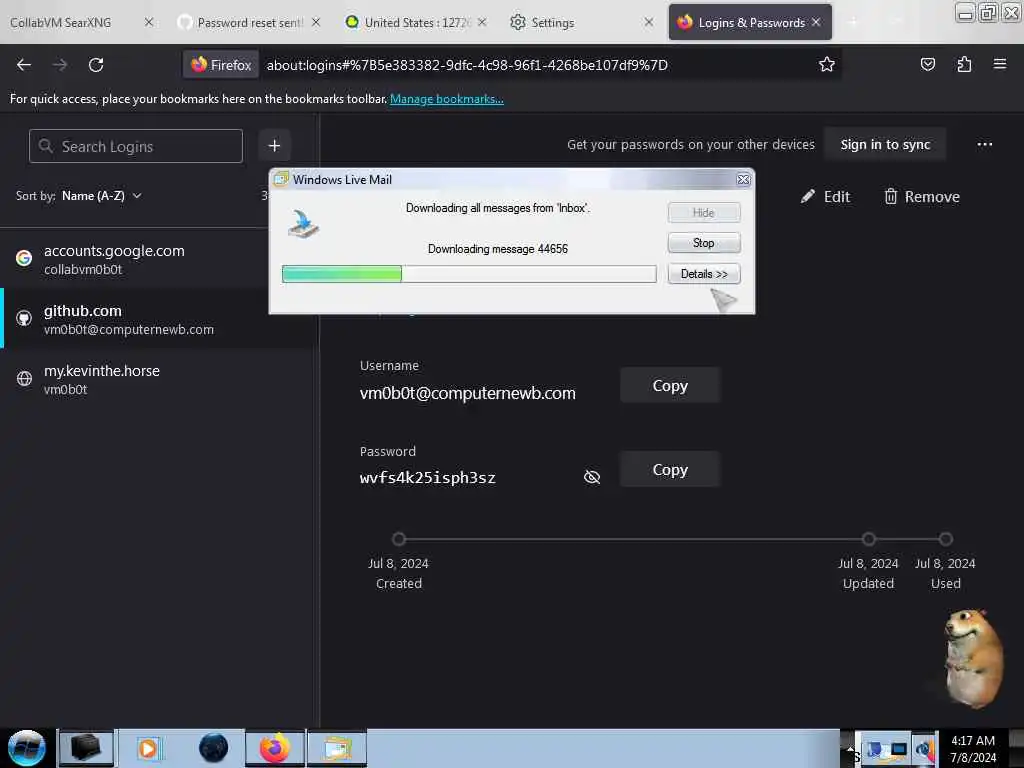The image size is (1024, 768).
Task: Click the Downloading message 44656 text
Action: click(x=498, y=249)
